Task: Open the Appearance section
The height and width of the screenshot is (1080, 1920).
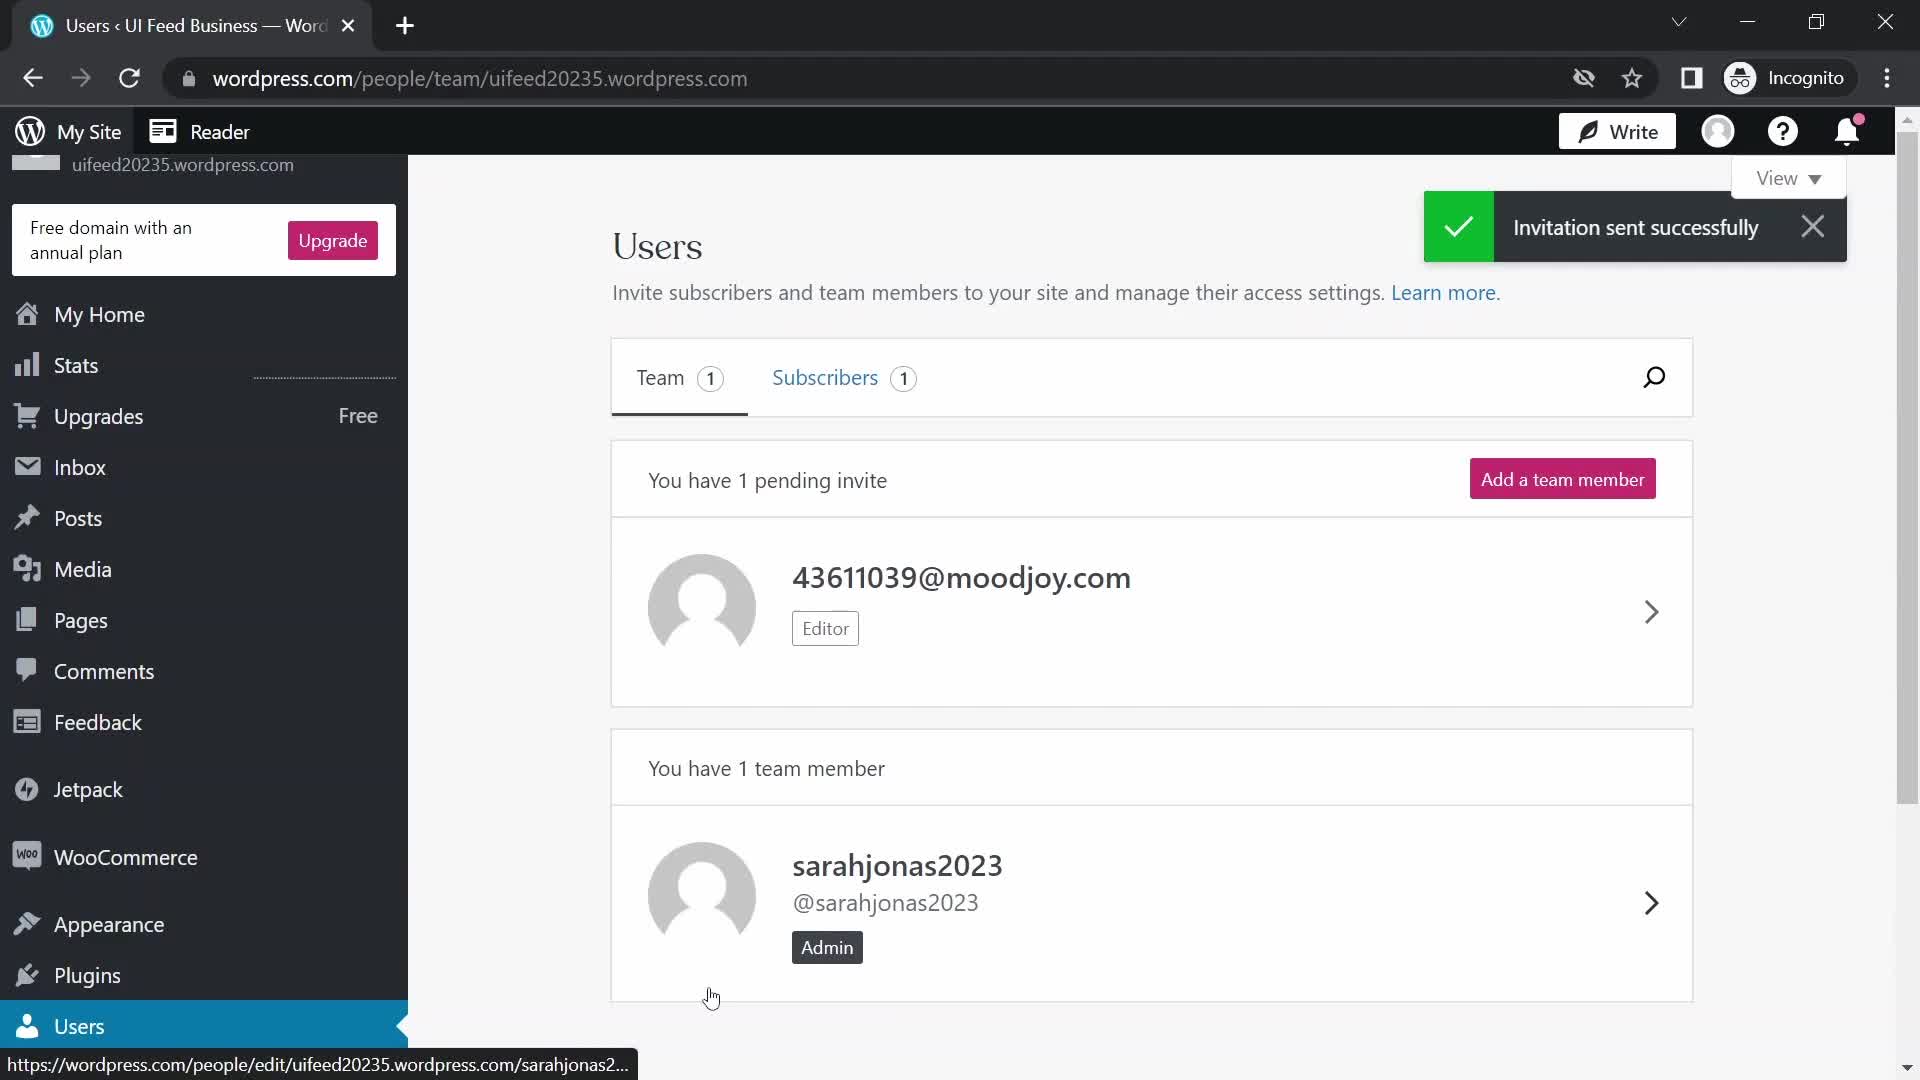Action: click(109, 924)
